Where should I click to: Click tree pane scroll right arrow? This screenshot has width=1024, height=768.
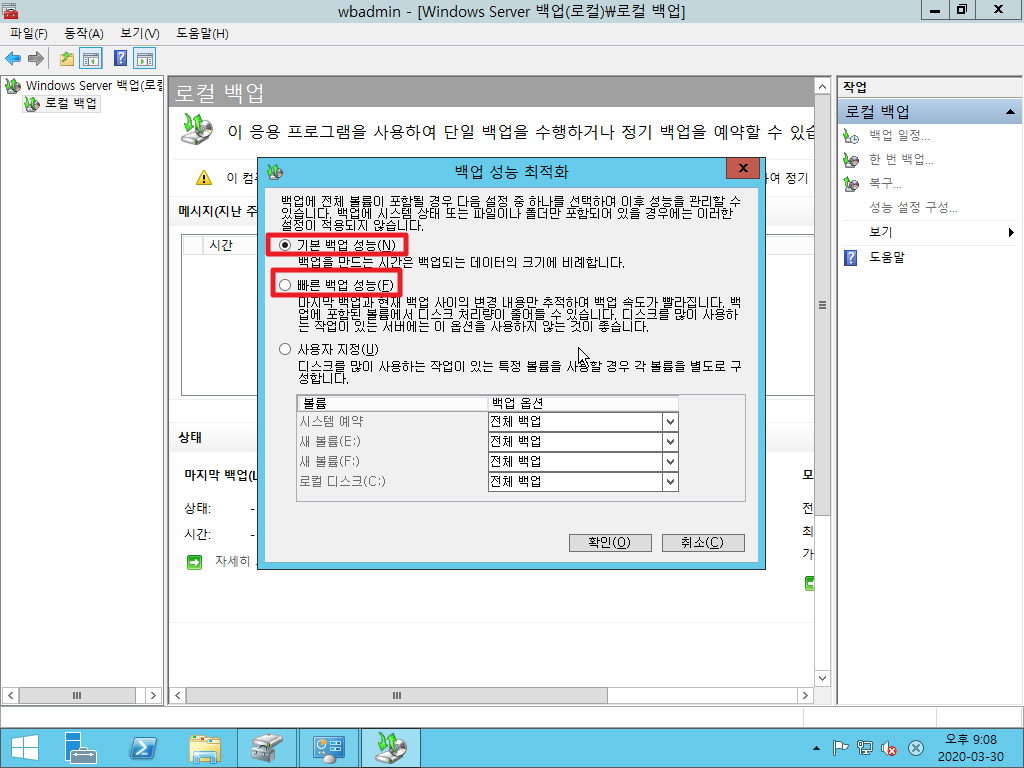tap(153, 696)
